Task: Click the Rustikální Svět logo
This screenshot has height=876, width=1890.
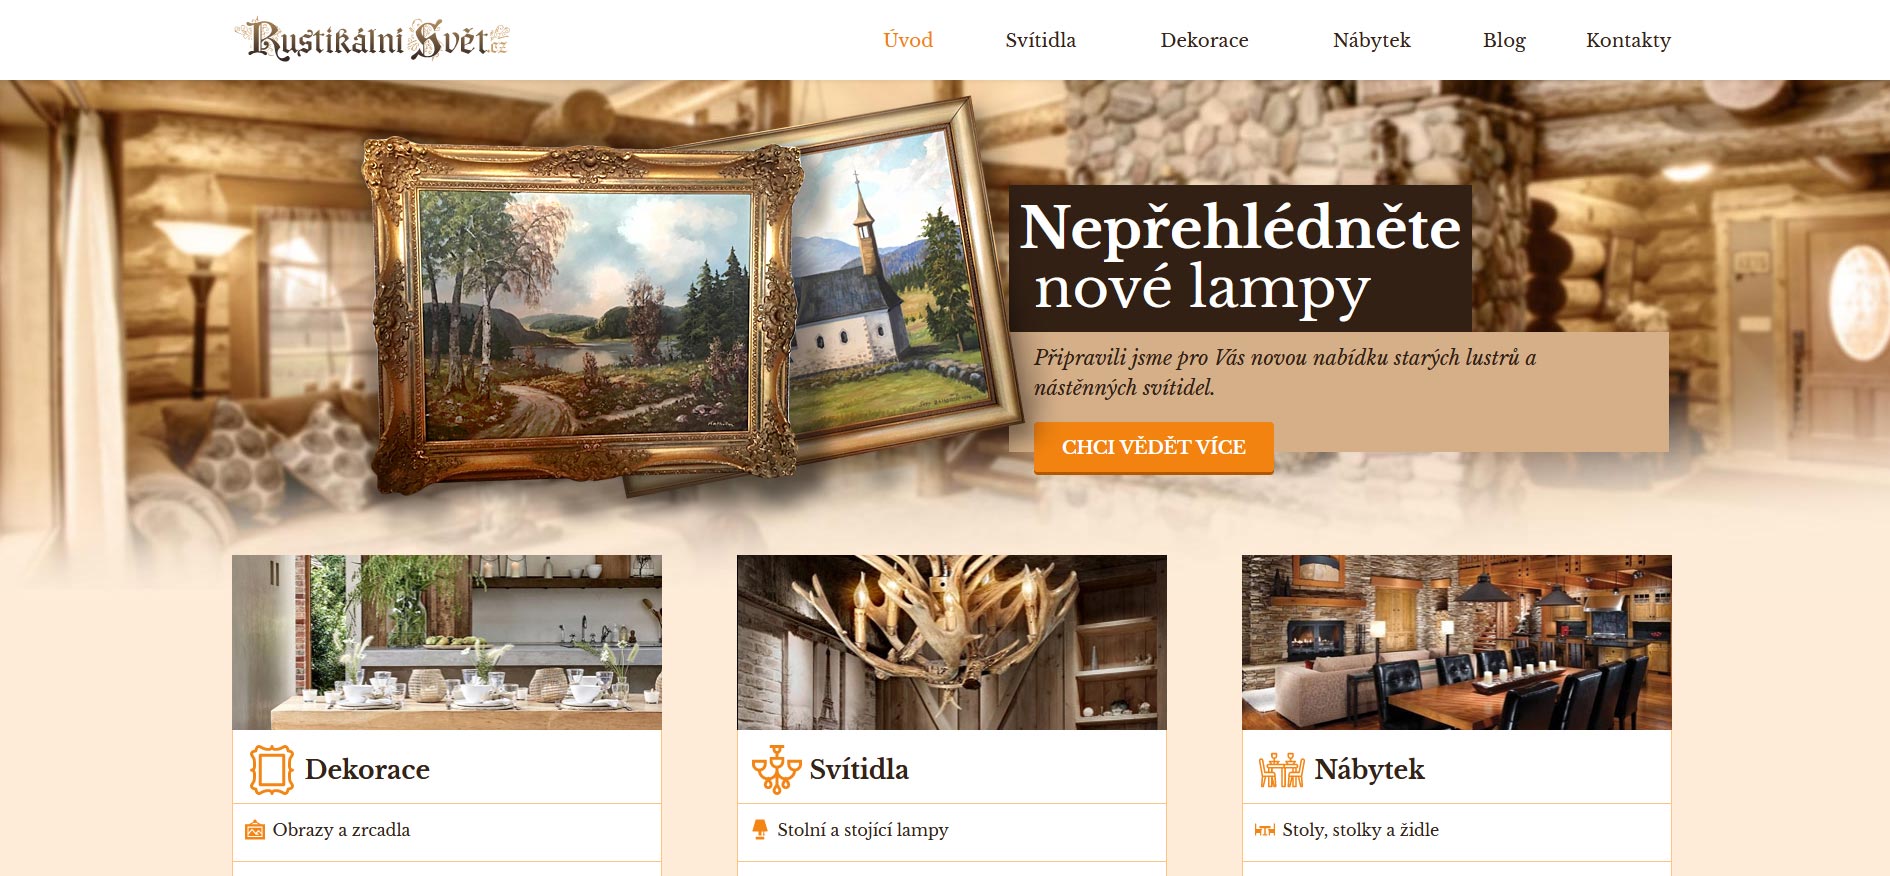Action: tap(372, 39)
